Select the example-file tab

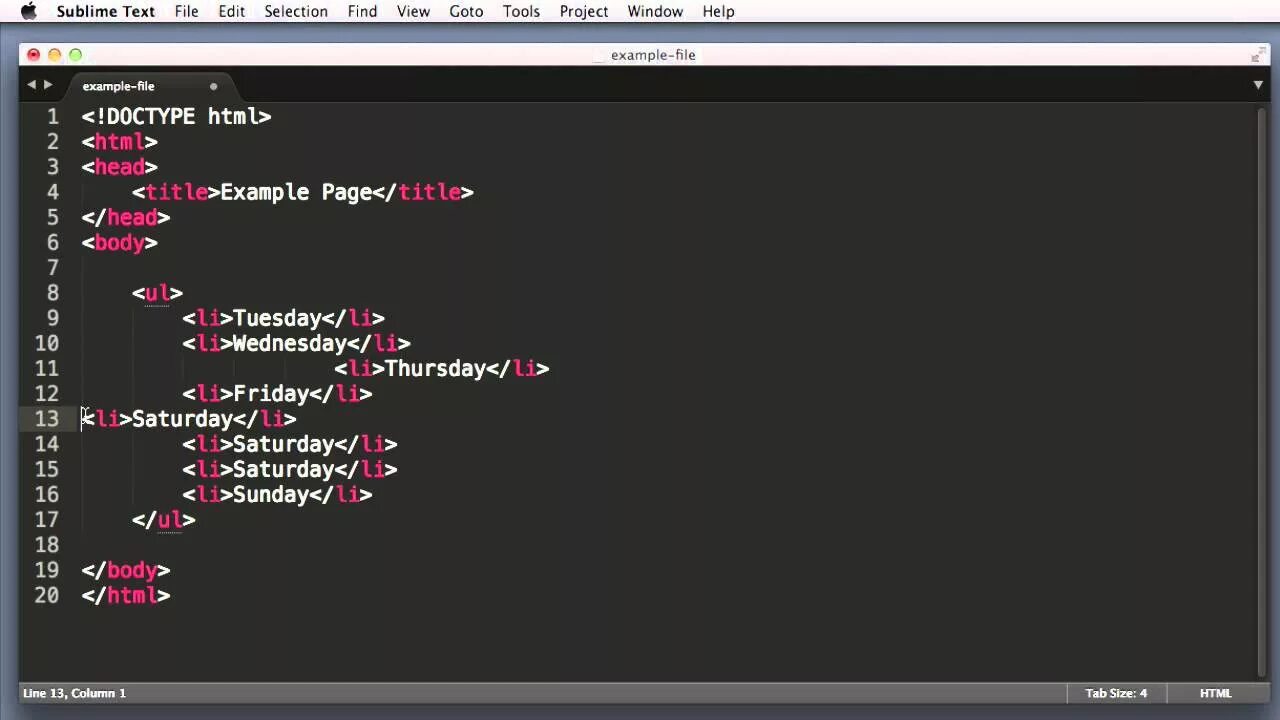pos(118,86)
